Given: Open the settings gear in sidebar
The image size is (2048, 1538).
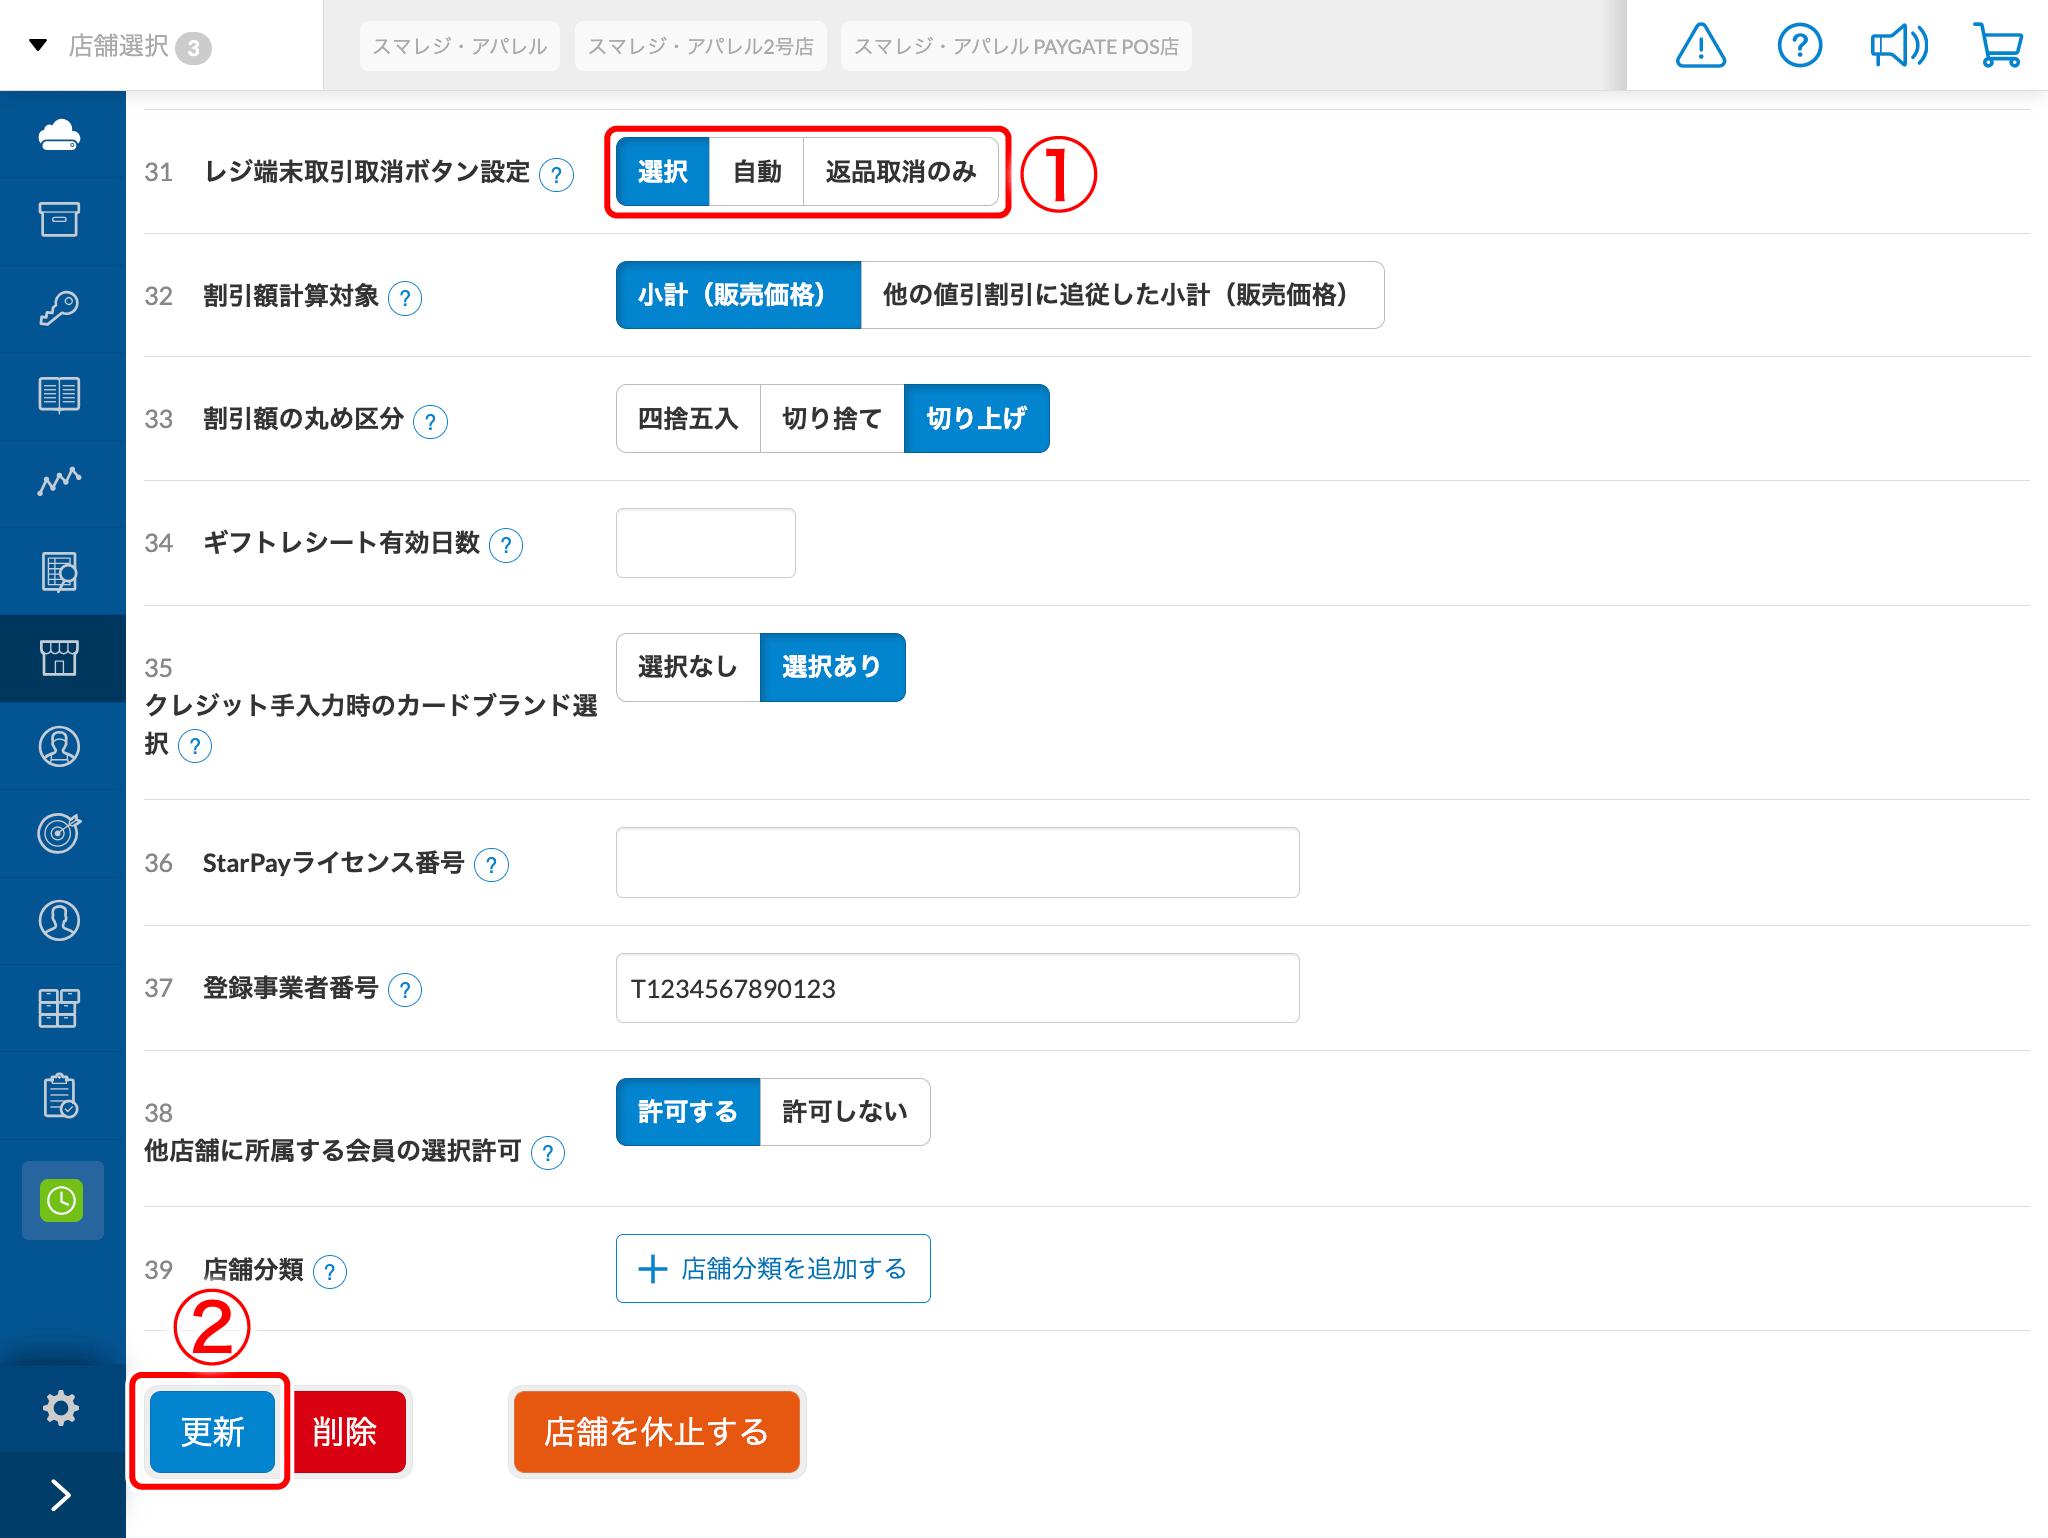Looking at the screenshot, I should 61,1407.
